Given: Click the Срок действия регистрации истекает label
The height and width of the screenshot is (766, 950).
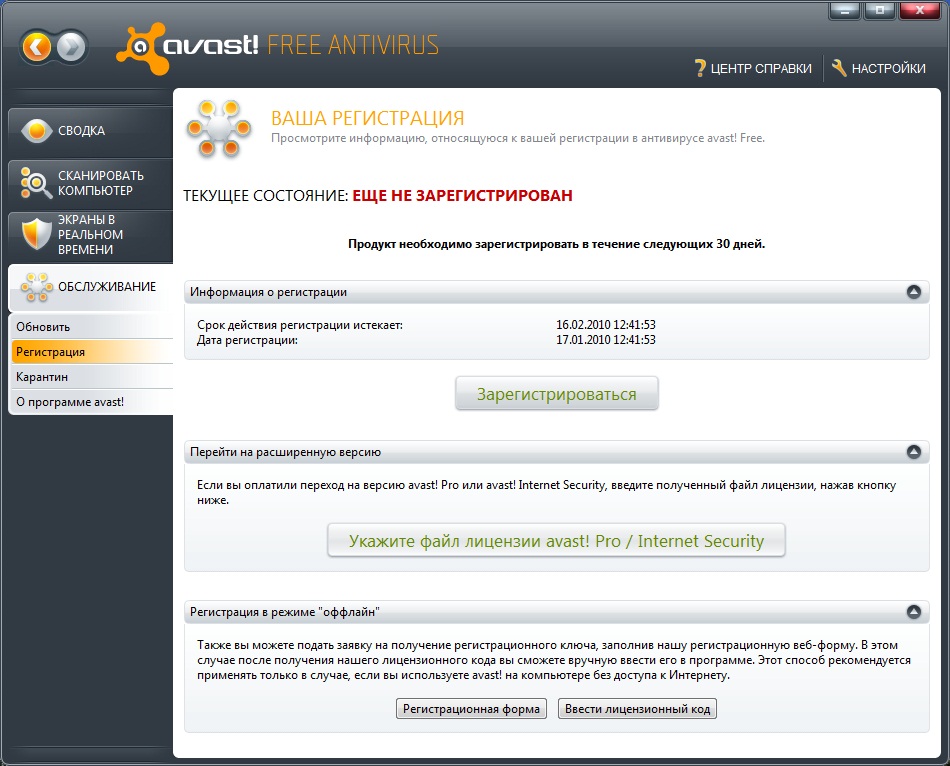Looking at the screenshot, I should [300, 325].
